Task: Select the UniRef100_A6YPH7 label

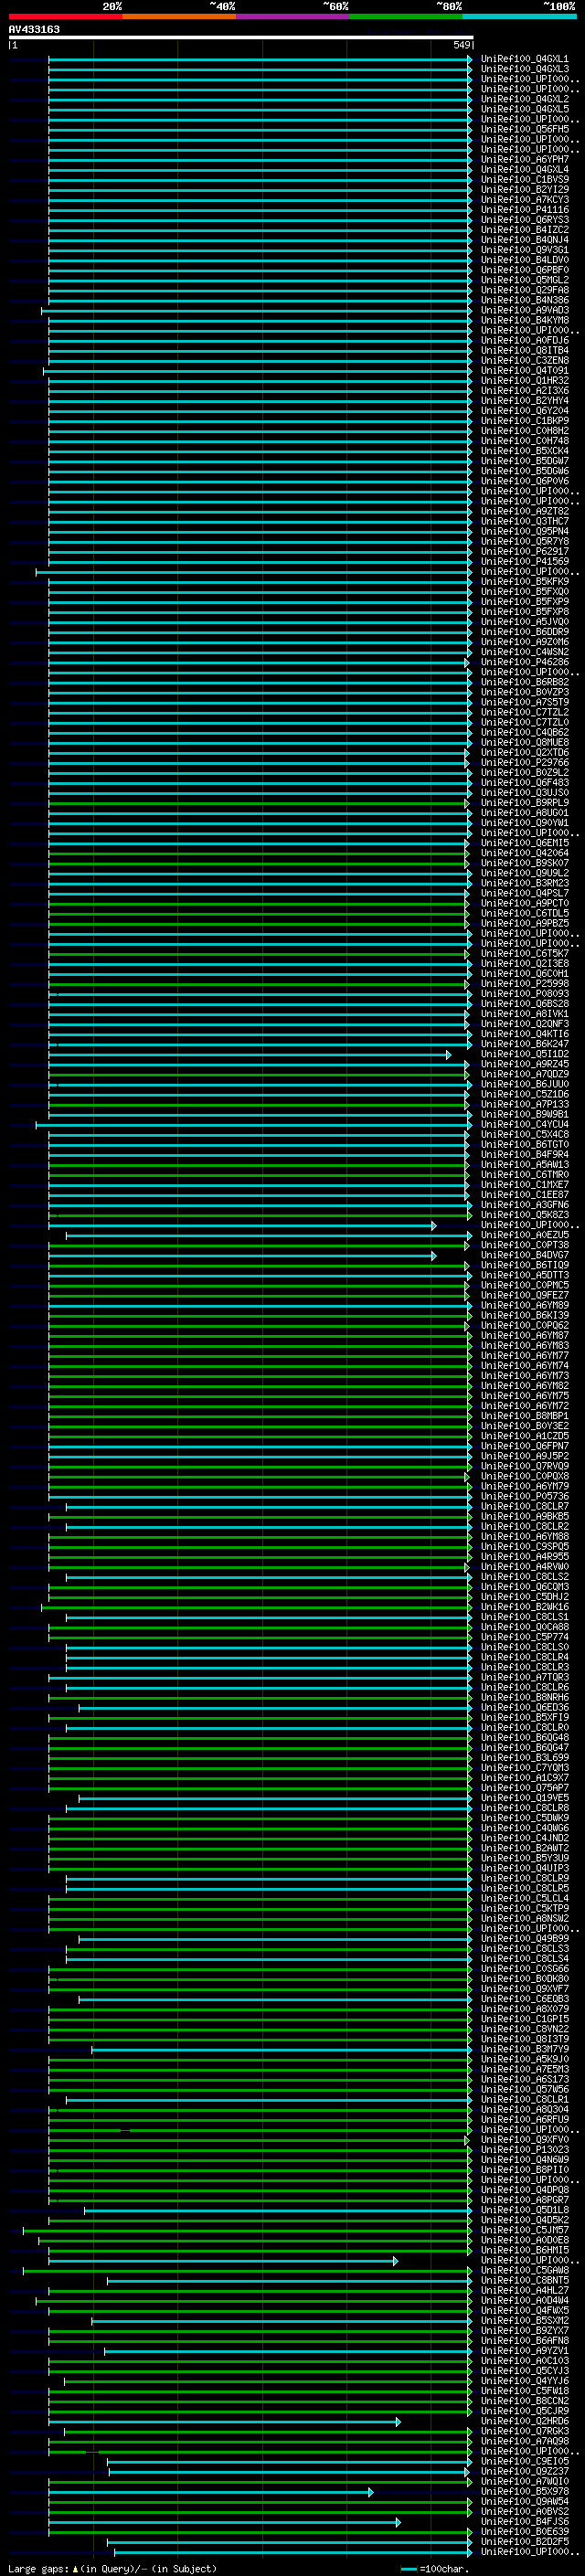Action: click(524, 159)
